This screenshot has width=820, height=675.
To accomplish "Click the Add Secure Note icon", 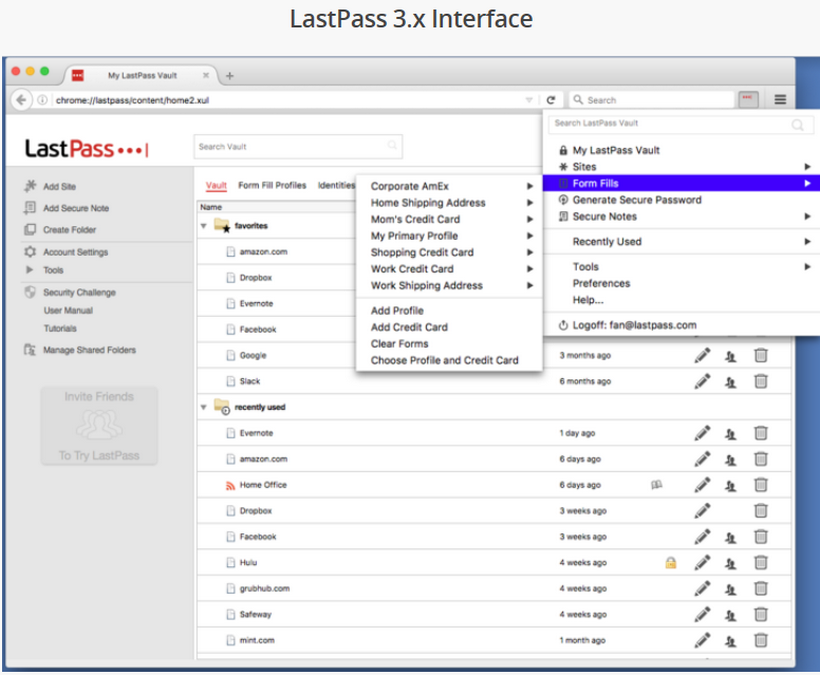I will [29, 208].
